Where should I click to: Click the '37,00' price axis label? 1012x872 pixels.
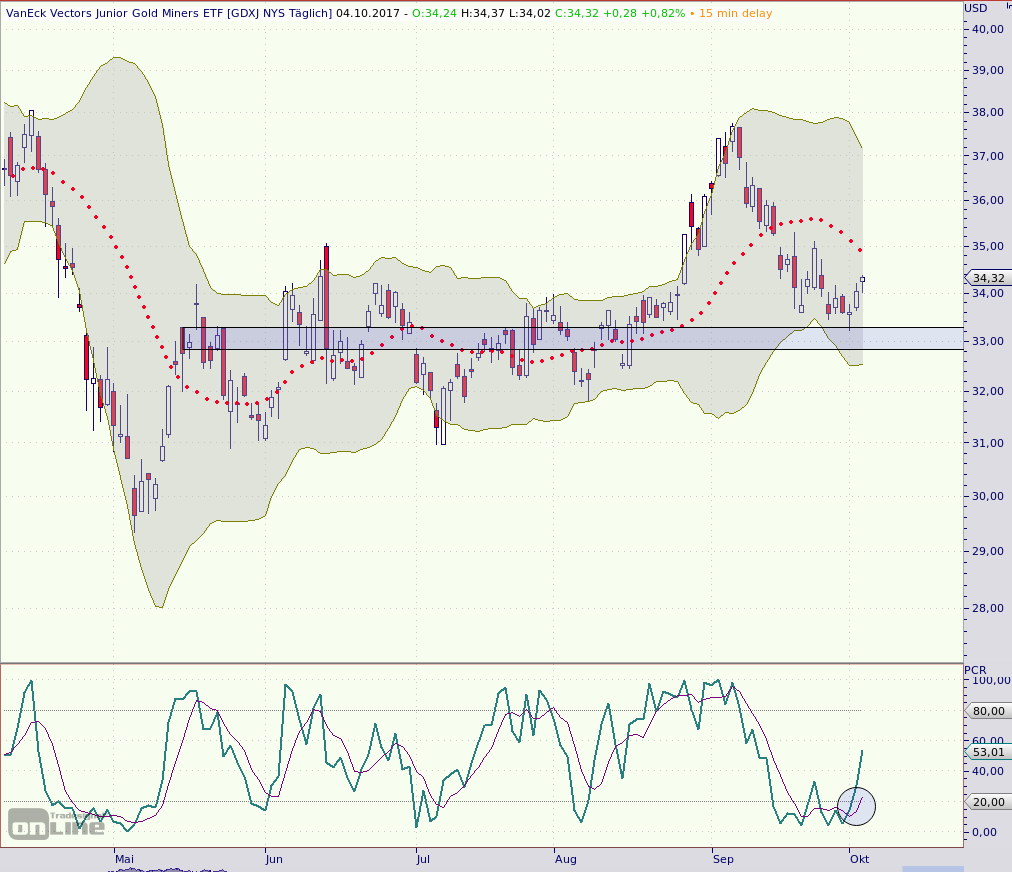click(x=987, y=156)
